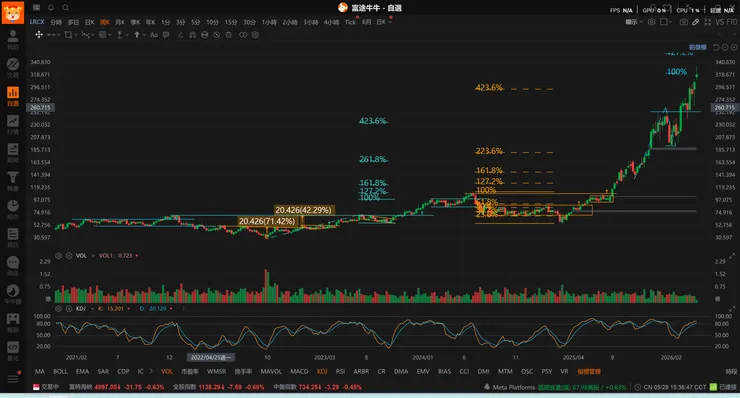Expand more main-chart indicators chevron after IC
This screenshot has width=740, height=398.
pyautogui.click(x=151, y=371)
